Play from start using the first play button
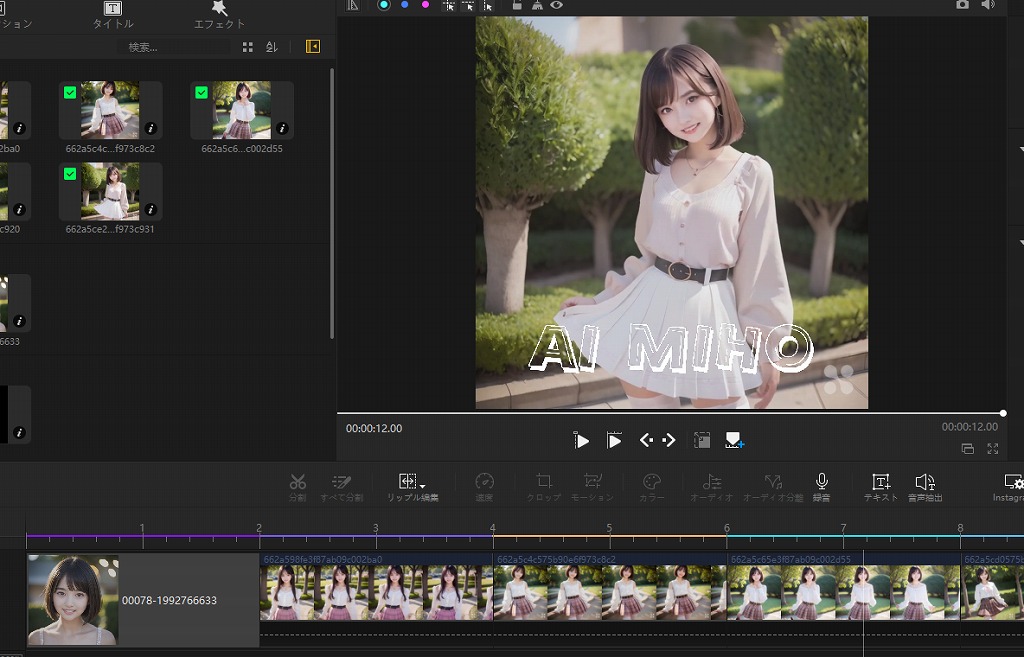Image resolution: width=1024 pixels, height=657 pixels. [x=581, y=441]
